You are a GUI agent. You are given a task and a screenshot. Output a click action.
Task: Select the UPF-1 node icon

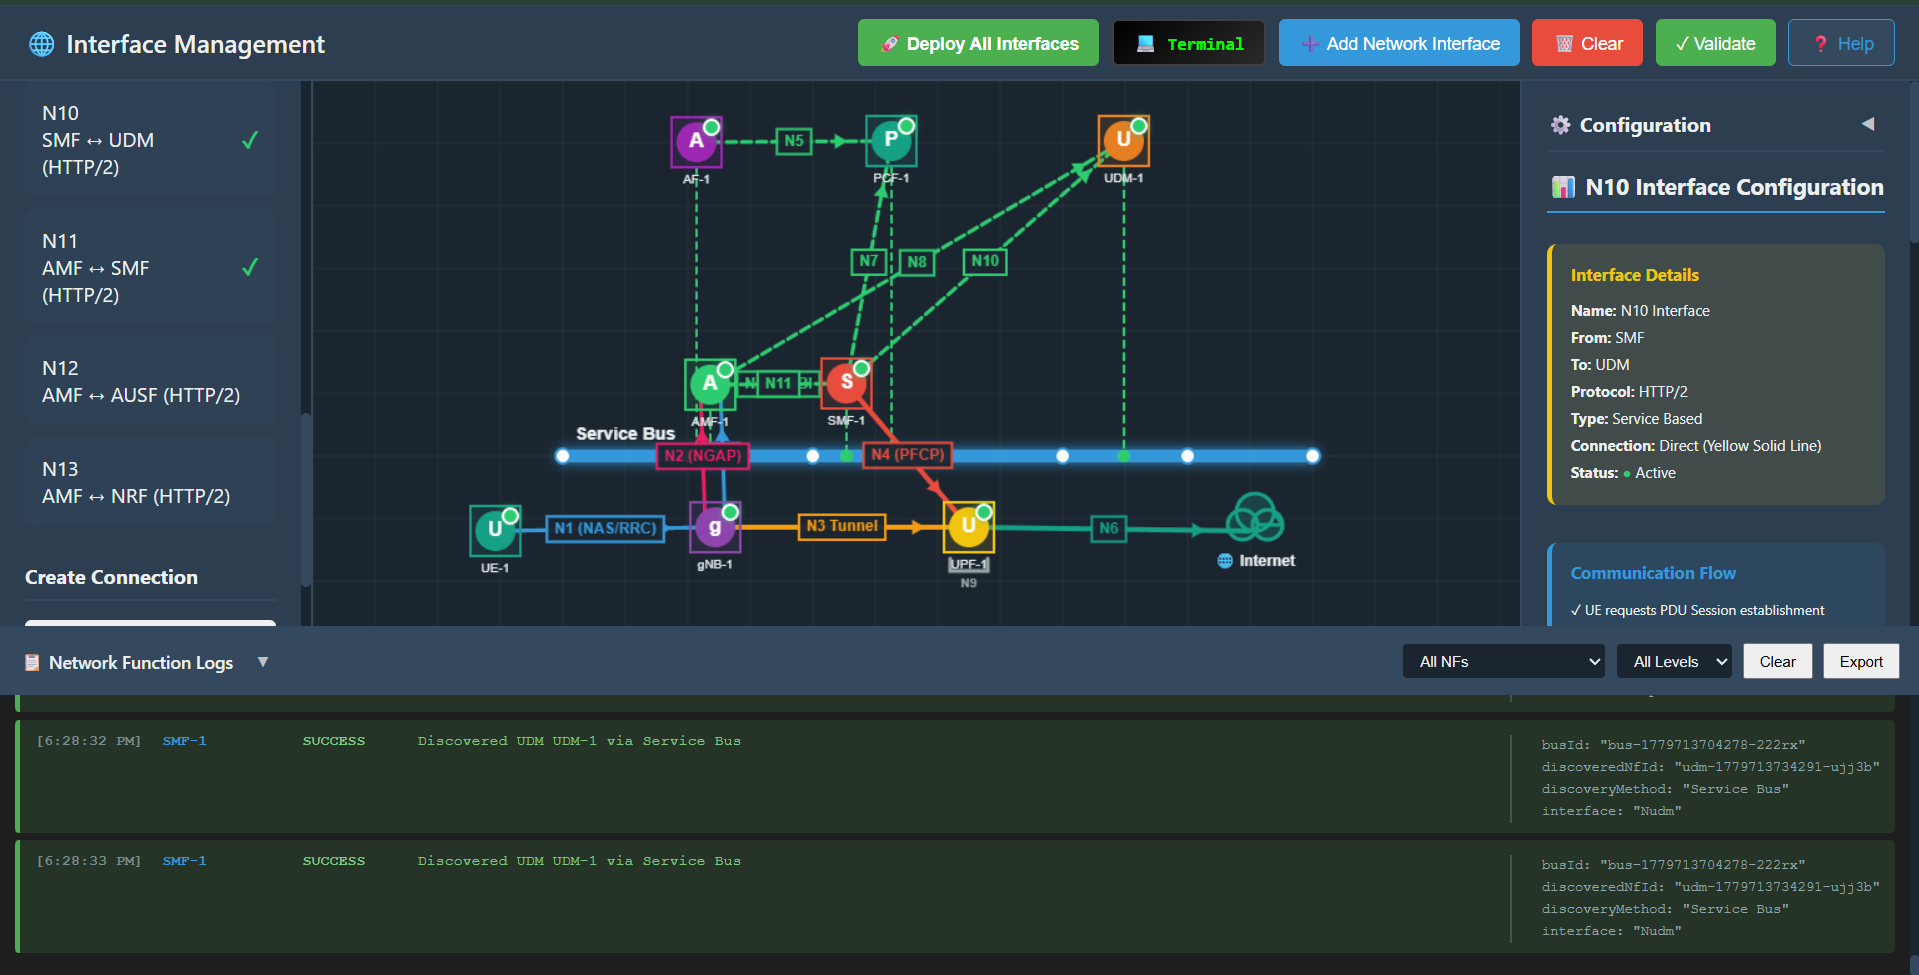click(968, 527)
